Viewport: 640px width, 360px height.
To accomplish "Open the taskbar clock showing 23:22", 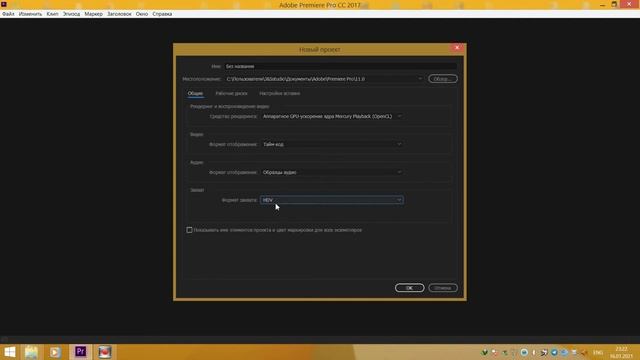I will (x=621, y=352).
